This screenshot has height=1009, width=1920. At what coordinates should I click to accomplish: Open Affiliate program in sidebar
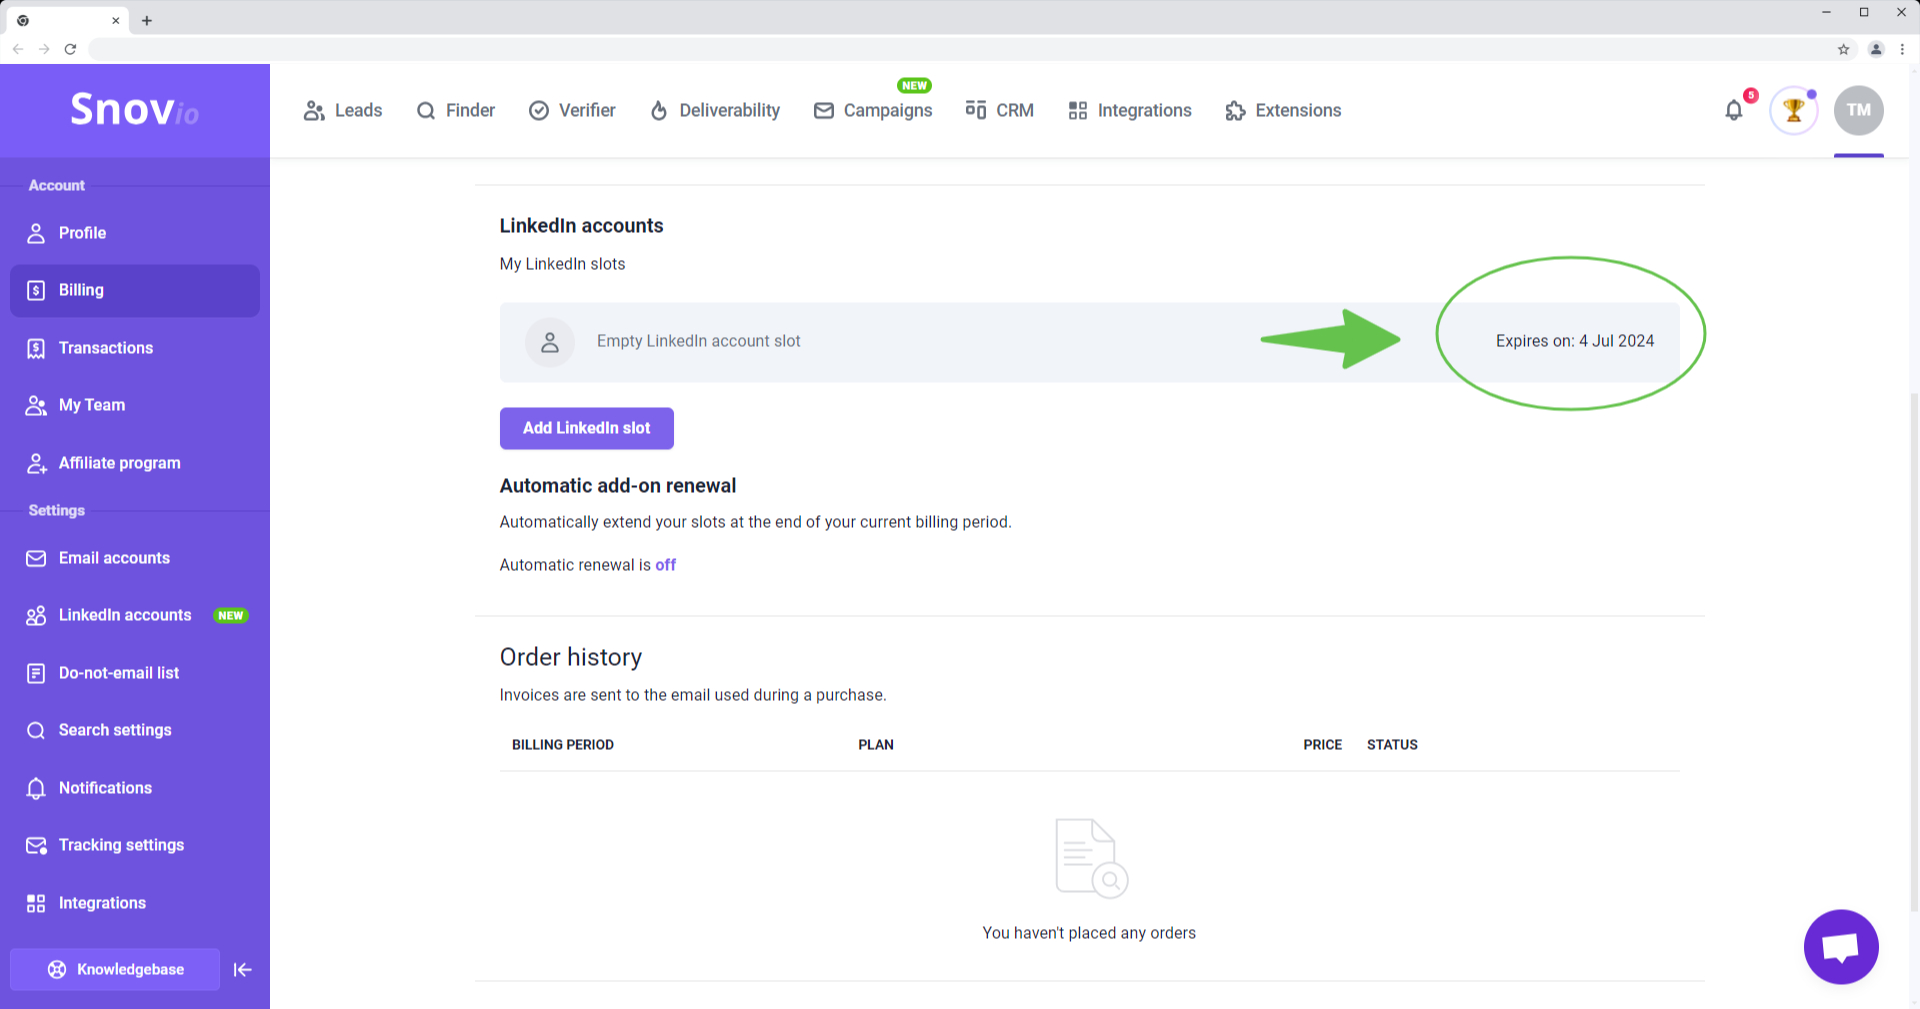135,463
